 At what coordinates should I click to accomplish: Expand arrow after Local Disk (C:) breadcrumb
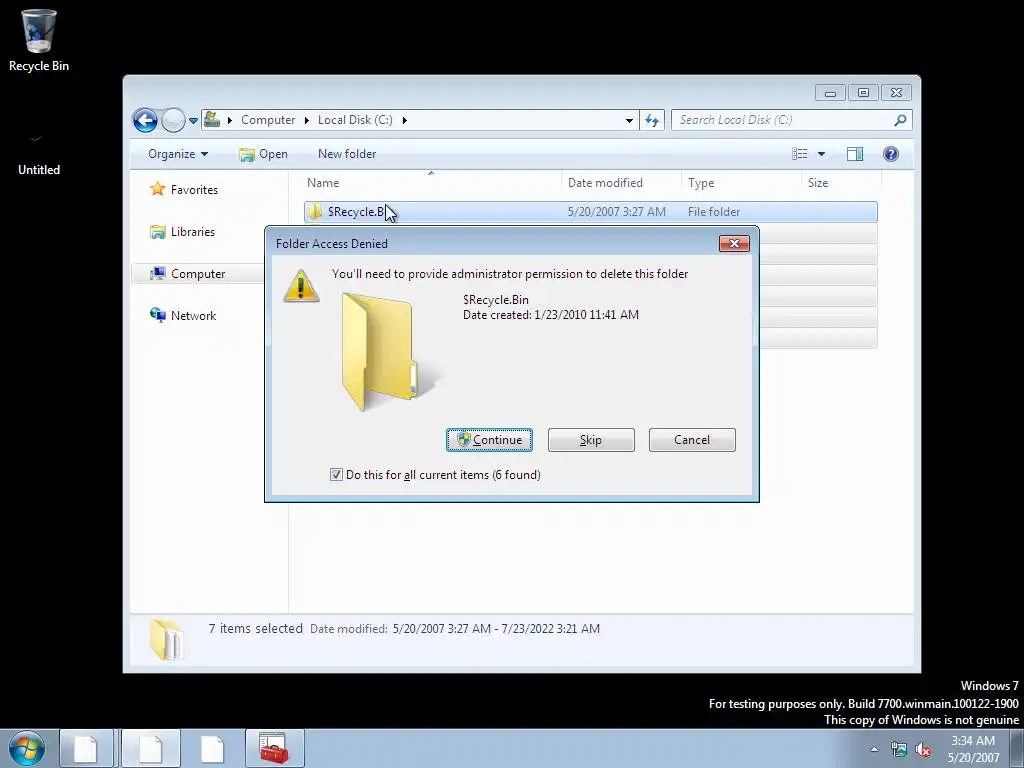[405, 120]
